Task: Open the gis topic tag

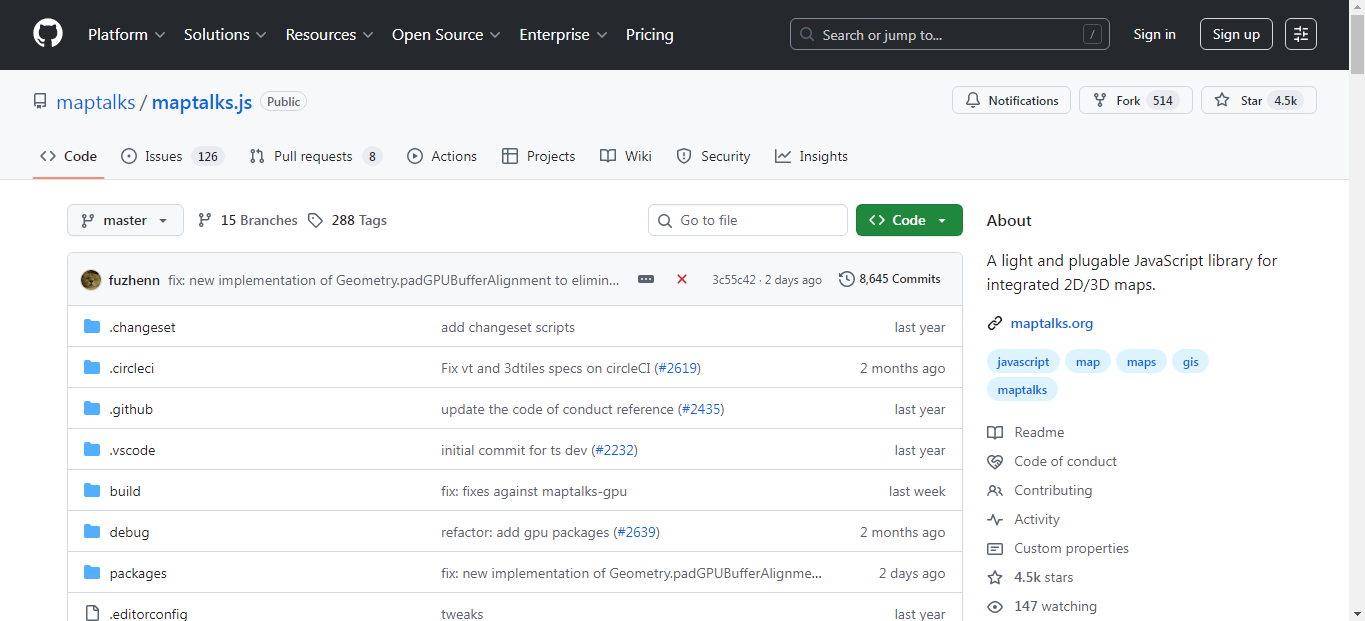Action: pos(1190,362)
